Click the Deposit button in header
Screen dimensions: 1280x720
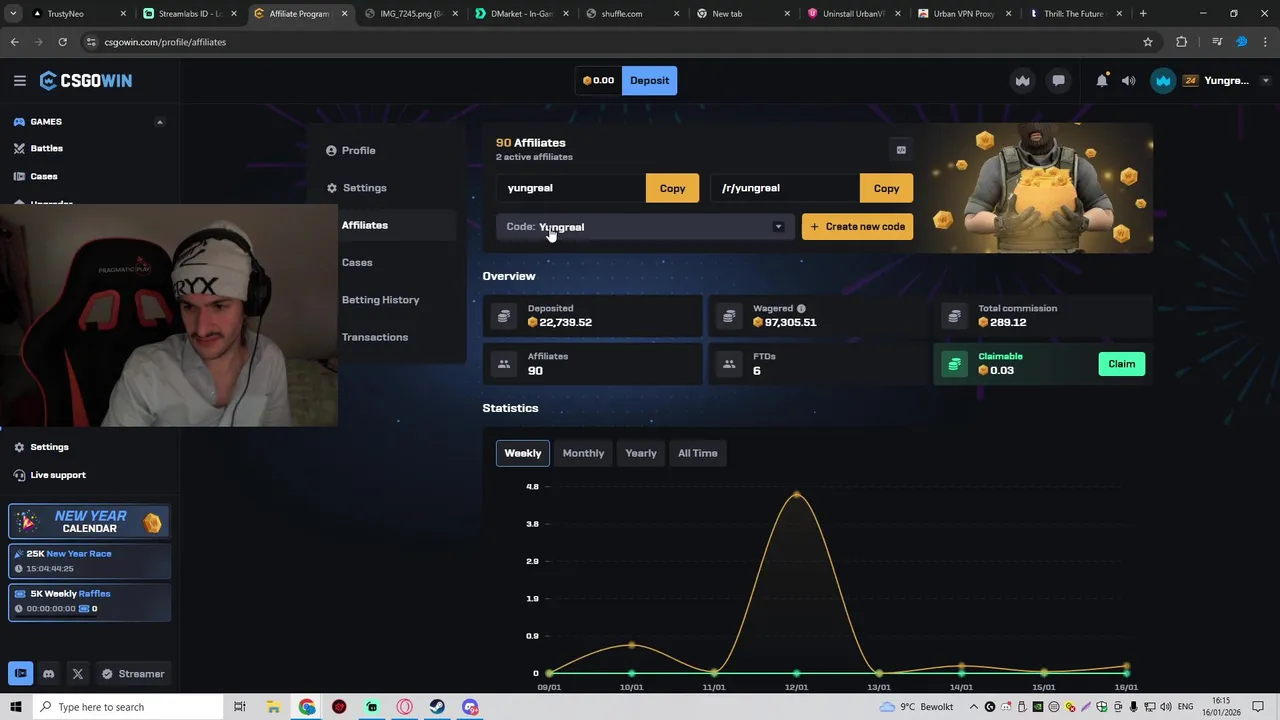(x=649, y=81)
